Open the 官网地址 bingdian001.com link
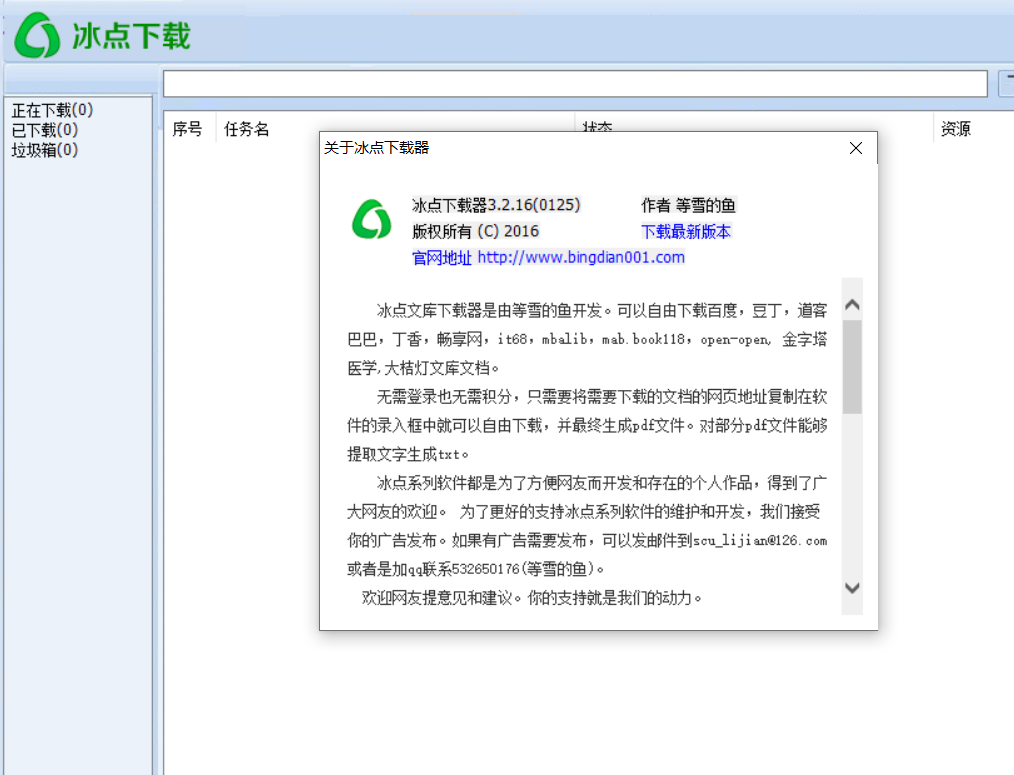 pyautogui.click(x=548, y=257)
